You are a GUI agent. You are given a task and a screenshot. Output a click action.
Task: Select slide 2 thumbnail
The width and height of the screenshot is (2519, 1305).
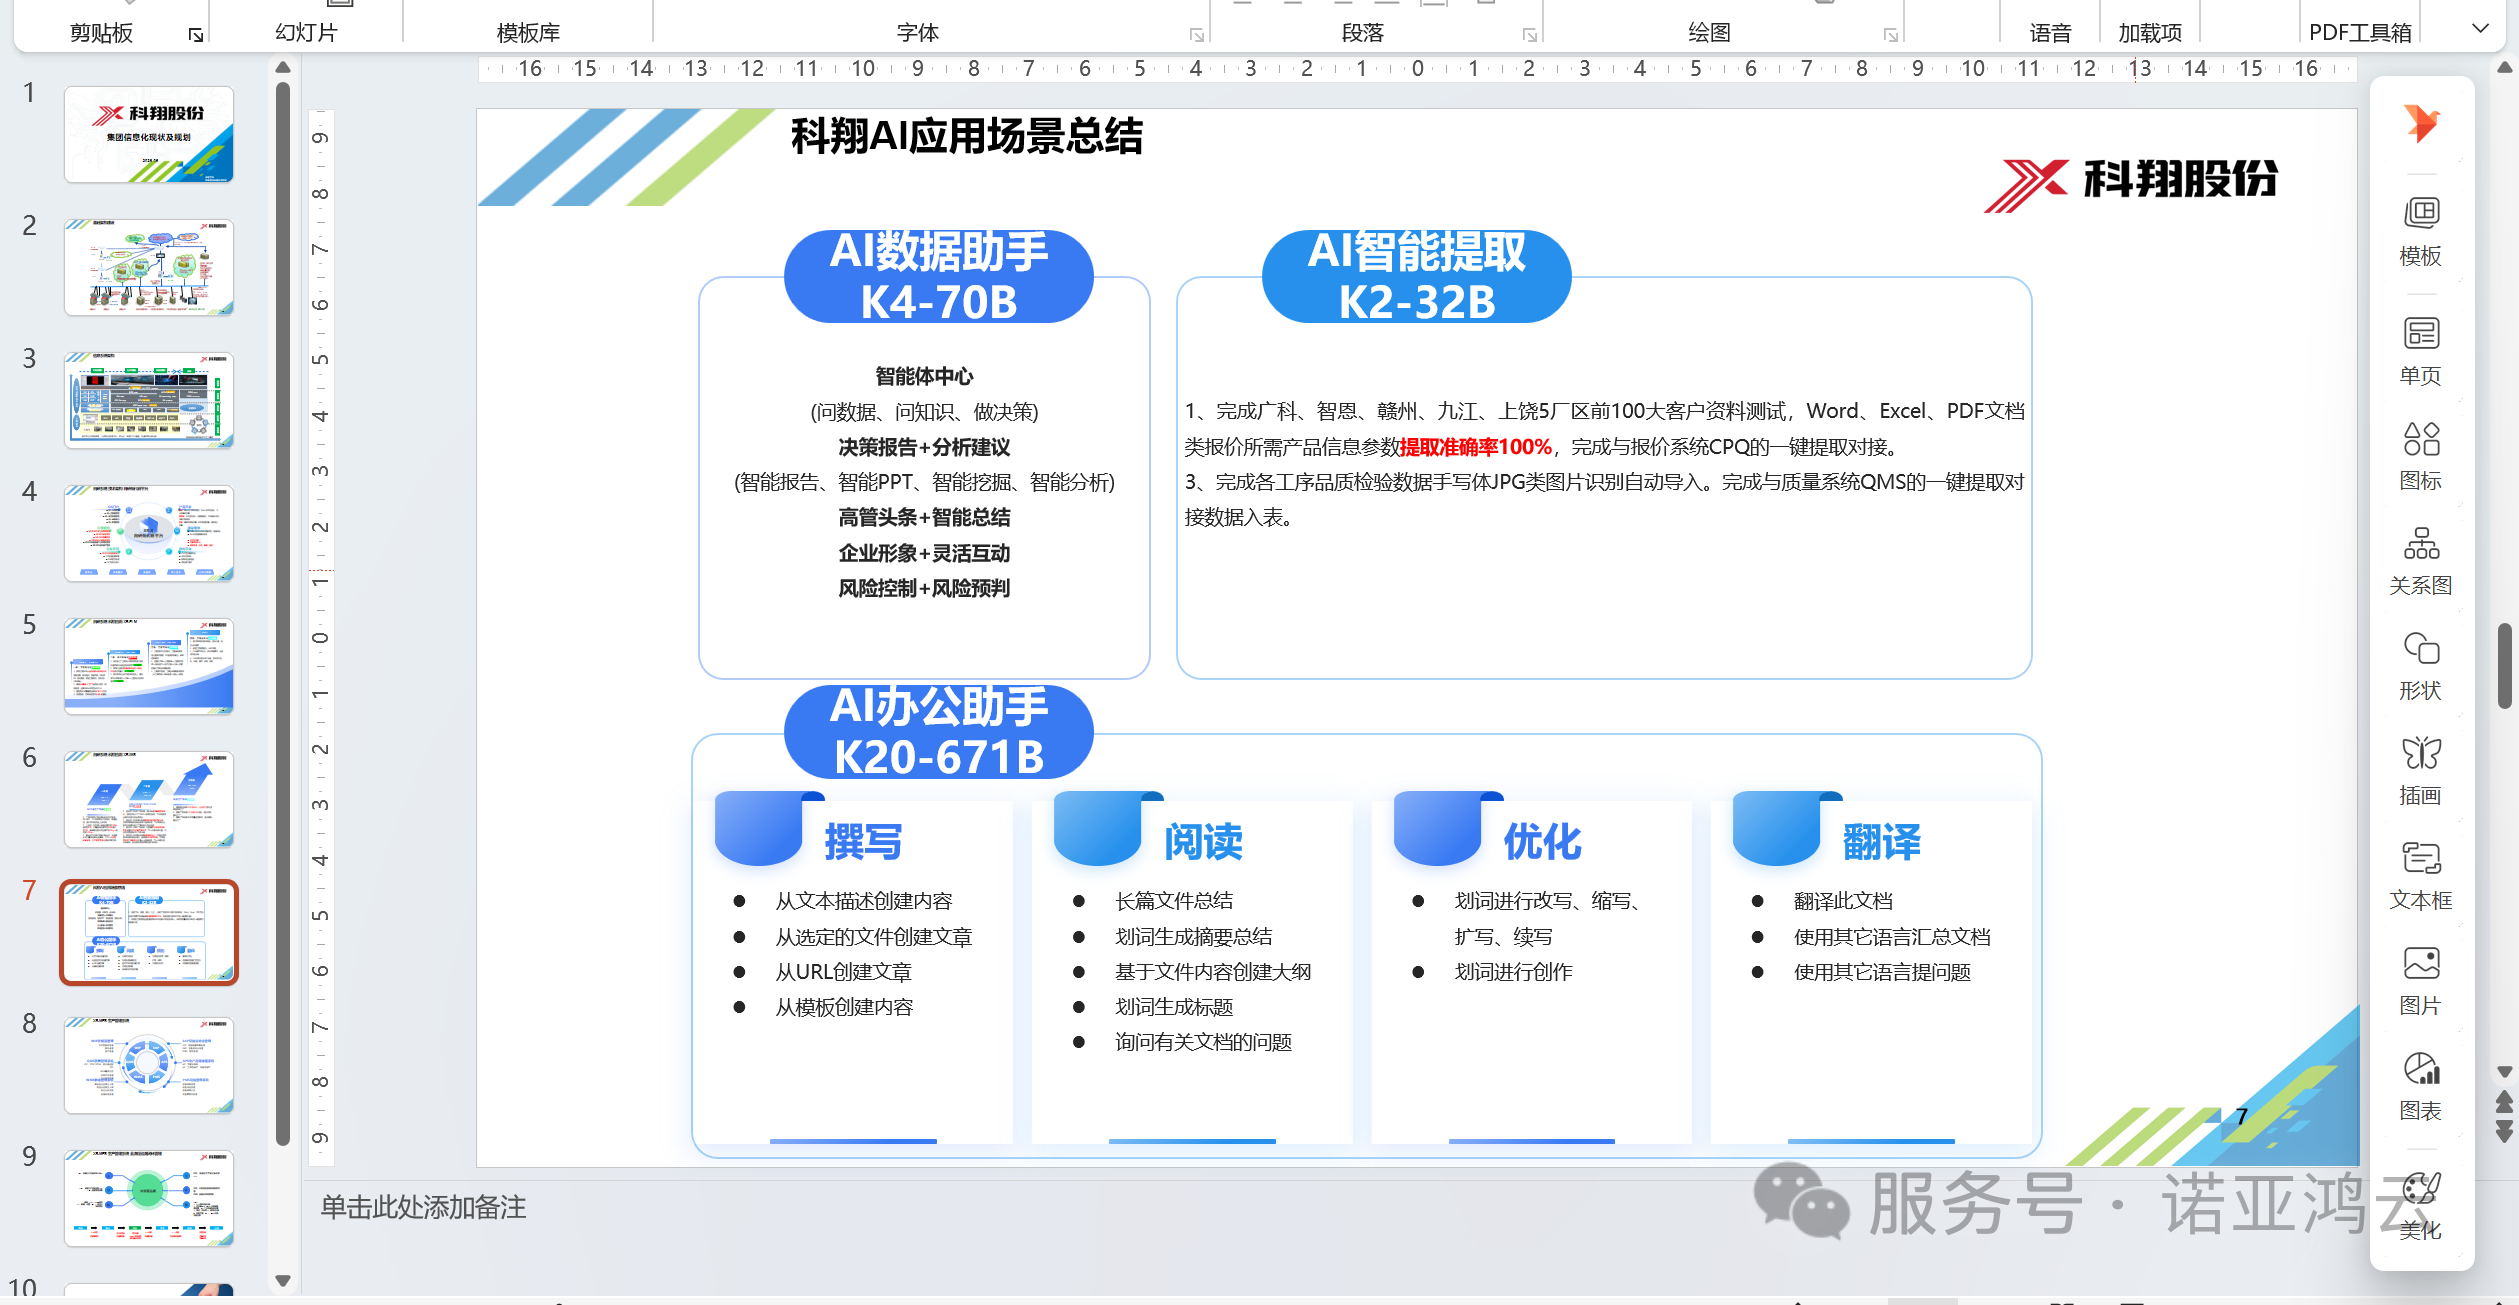(x=149, y=267)
